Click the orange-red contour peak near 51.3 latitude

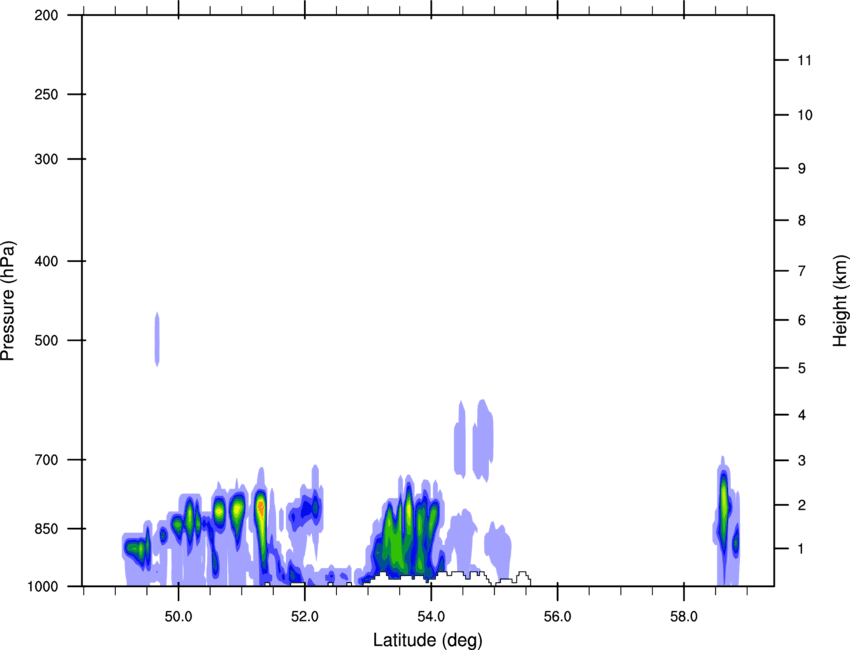click(x=261, y=508)
